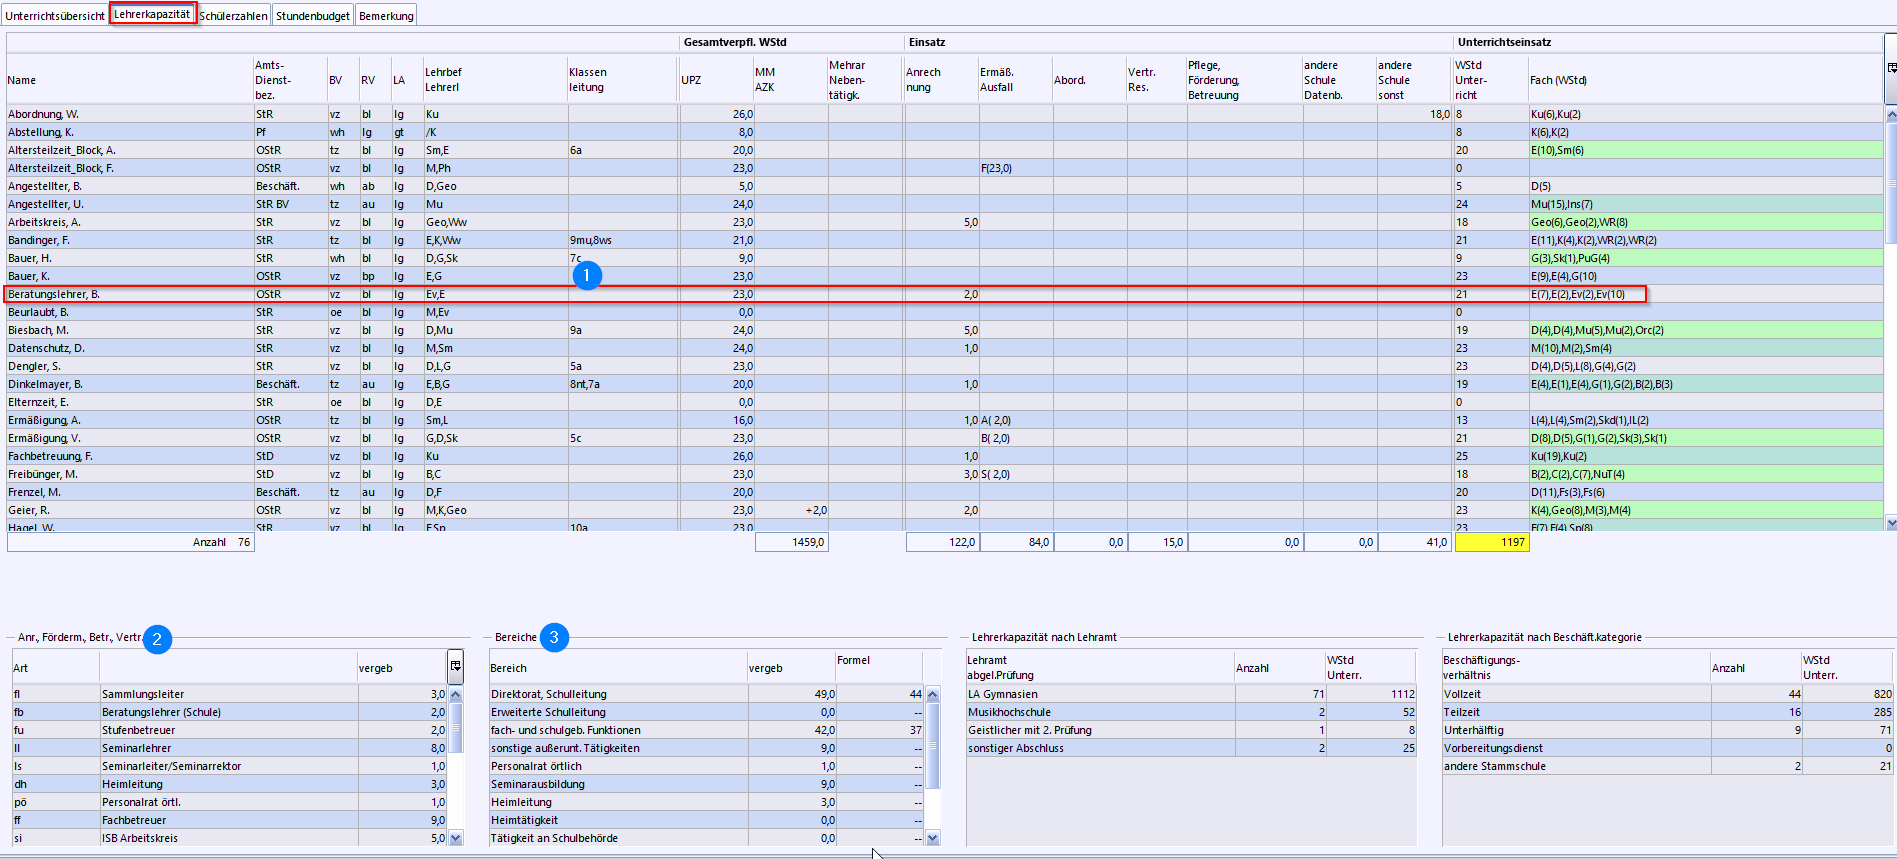Click teacher table scroll down arrow

click(1891, 523)
